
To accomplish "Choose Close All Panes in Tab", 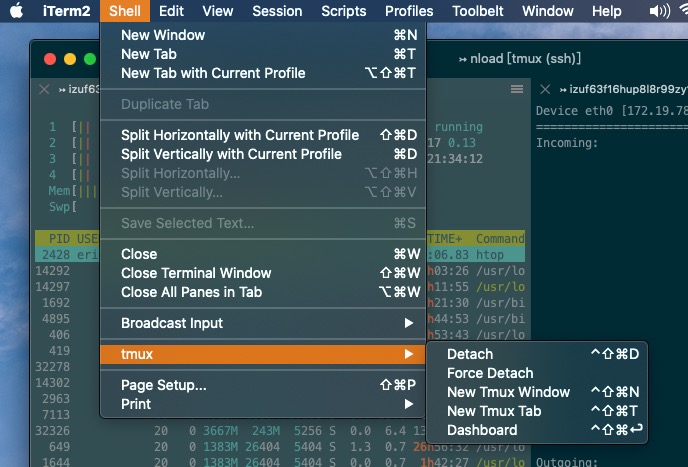I will 263,292.
